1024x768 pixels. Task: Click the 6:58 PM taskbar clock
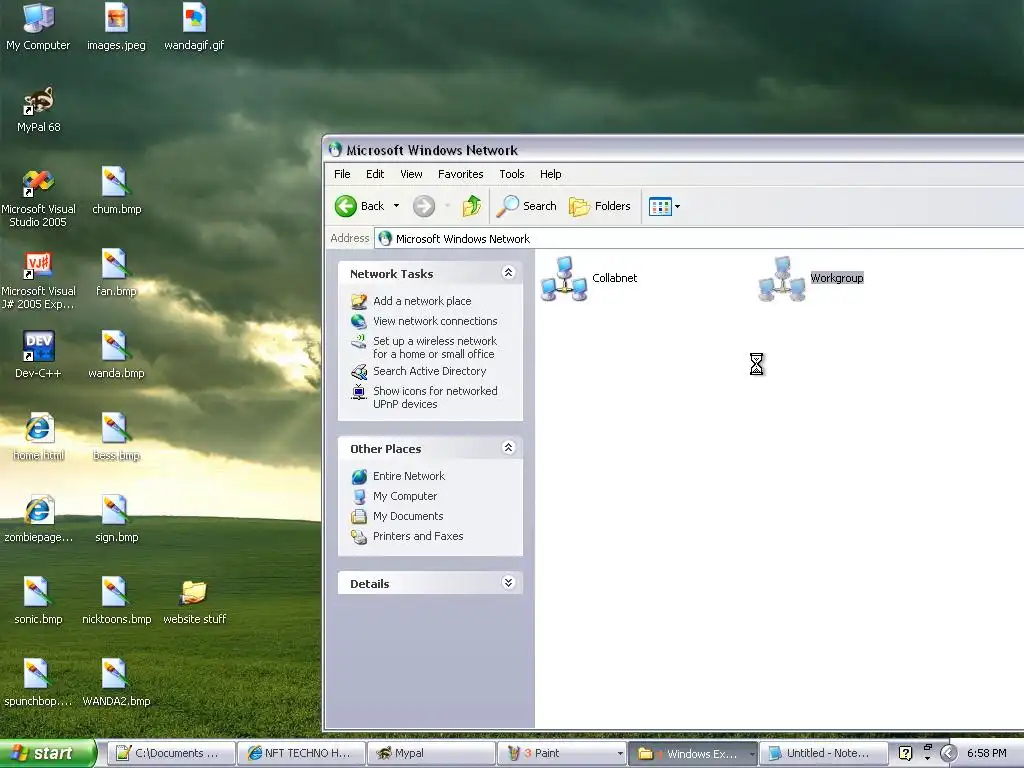987,754
